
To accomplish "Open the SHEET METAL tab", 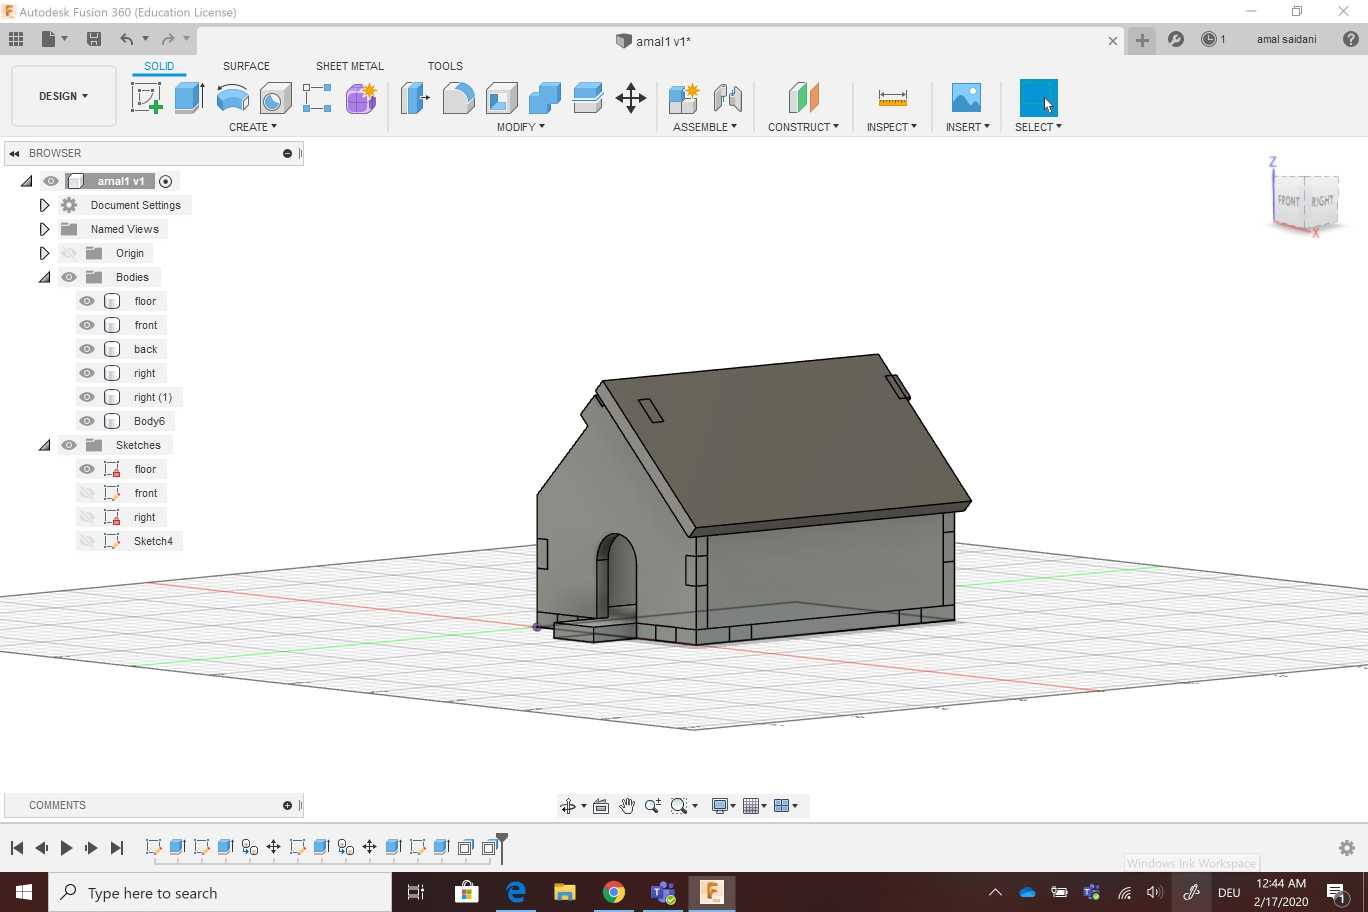I will click(349, 66).
